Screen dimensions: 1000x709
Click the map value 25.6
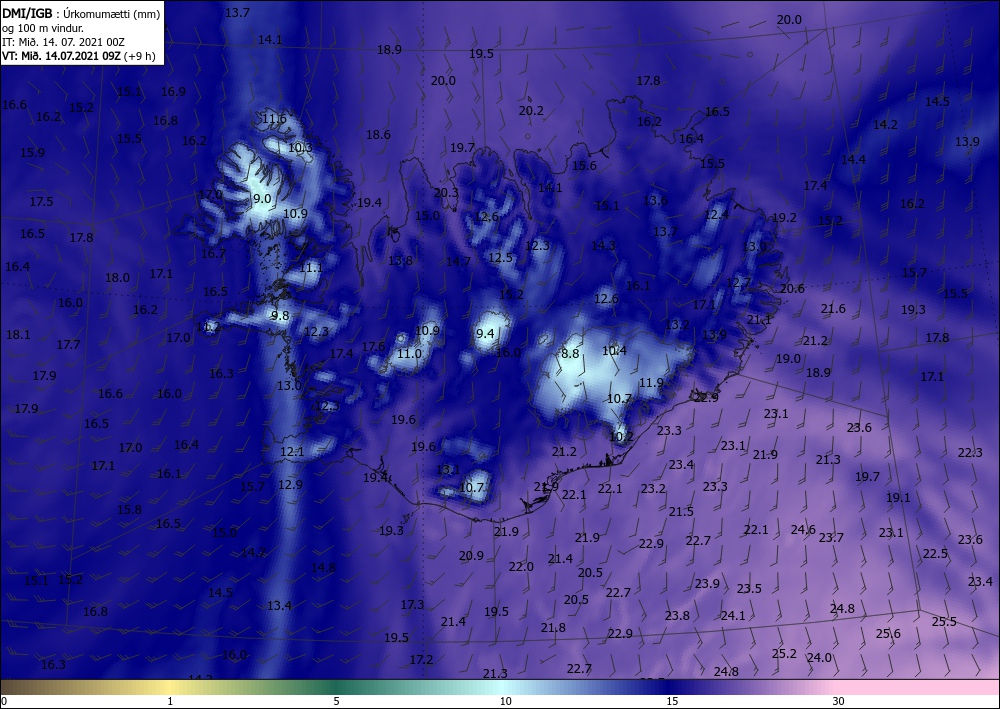click(x=888, y=634)
